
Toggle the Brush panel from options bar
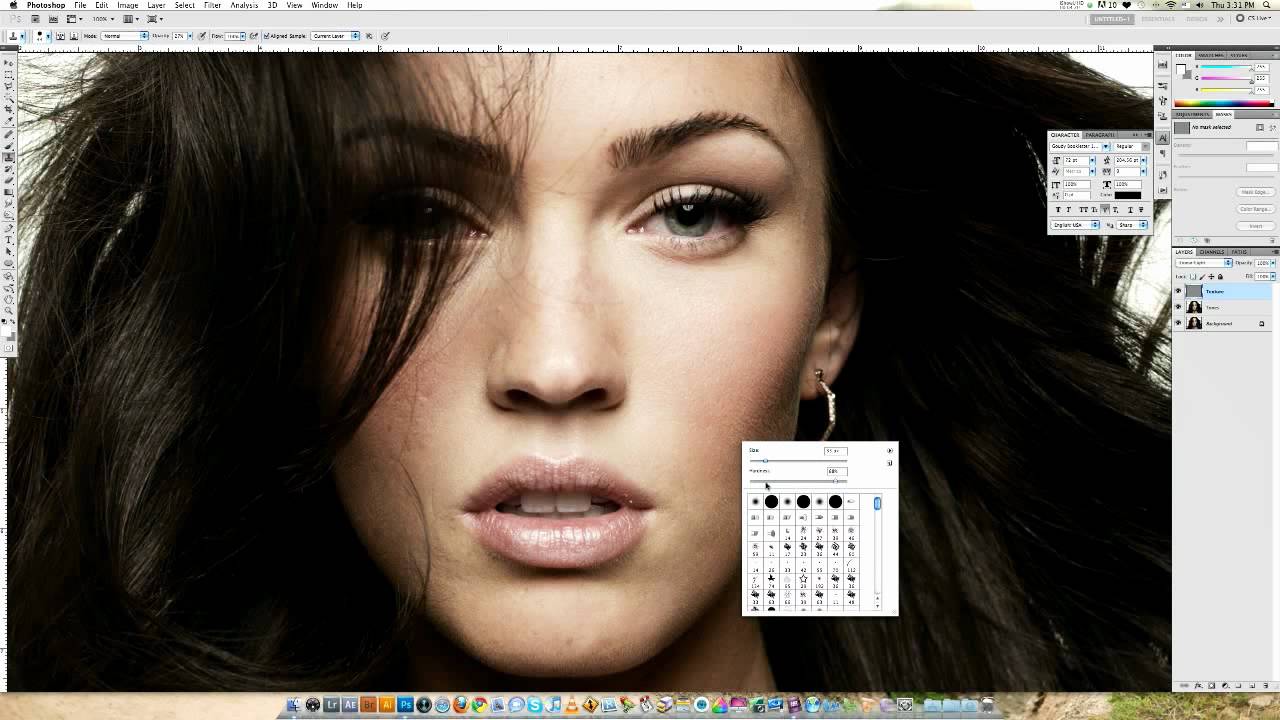click(60, 36)
